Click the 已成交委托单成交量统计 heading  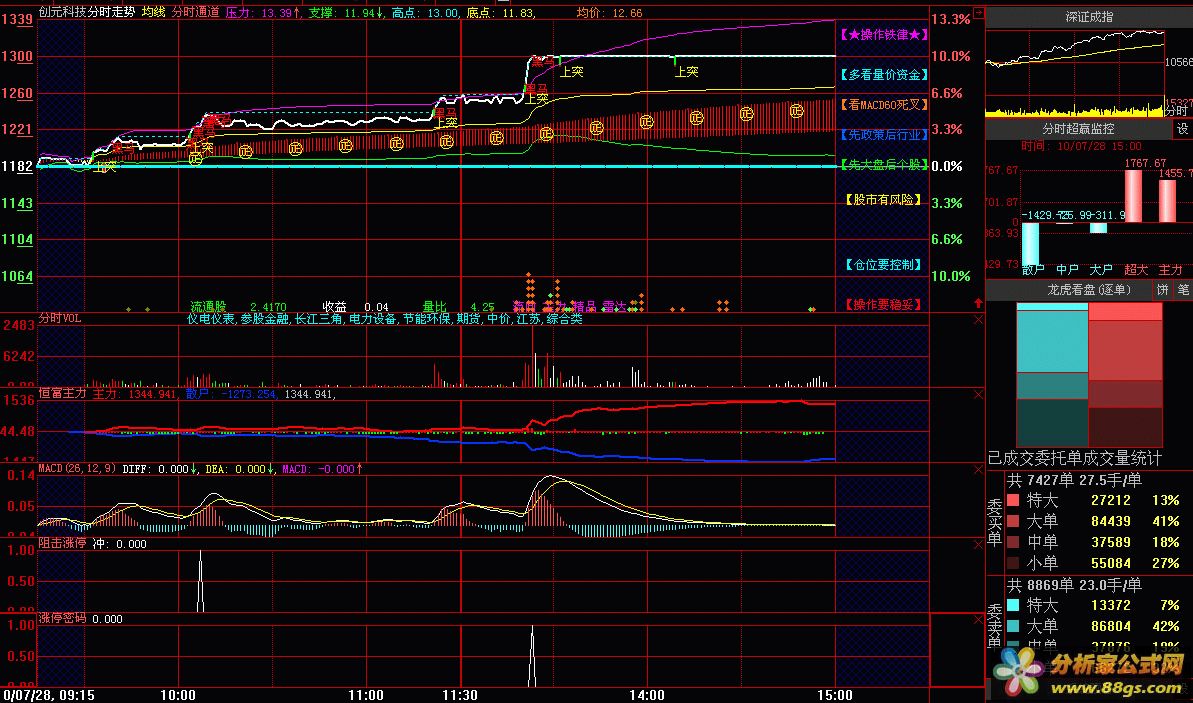click(1074, 458)
